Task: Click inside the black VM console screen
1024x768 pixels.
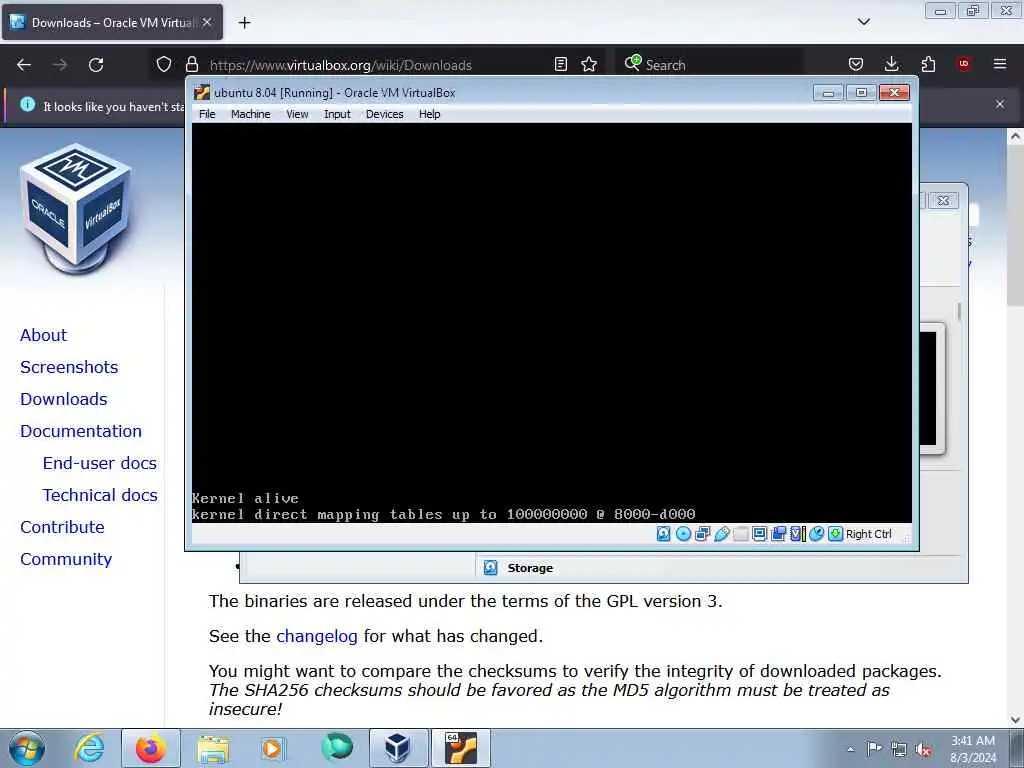Action: [x=552, y=323]
